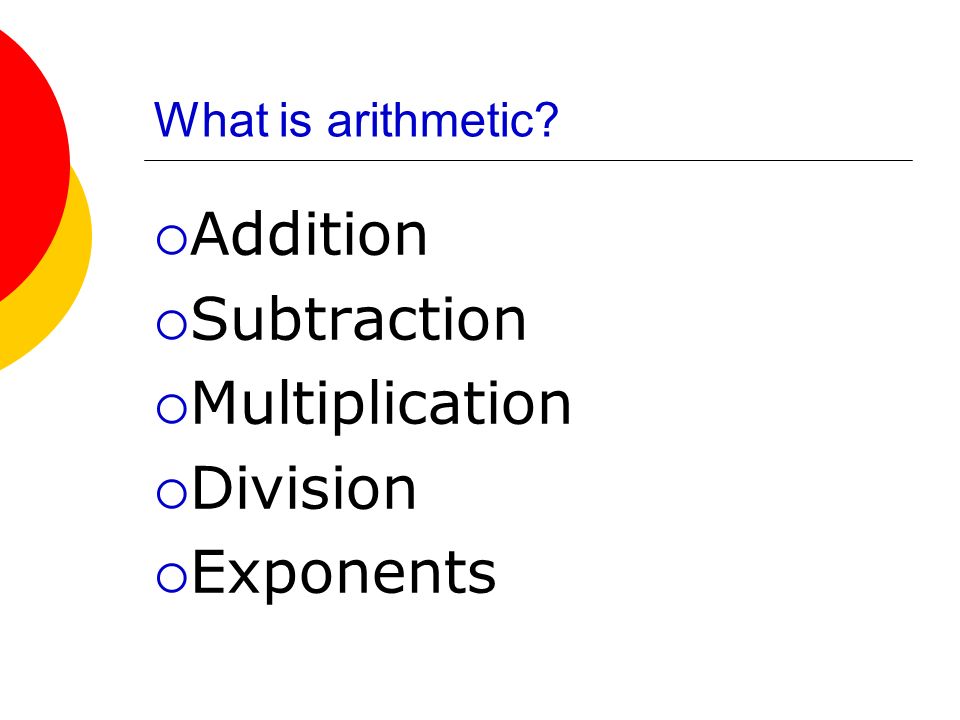This screenshot has width=960, height=720.
Task: Click the capital letter E in Exponents
Action: pyautogui.click(x=210, y=572)
